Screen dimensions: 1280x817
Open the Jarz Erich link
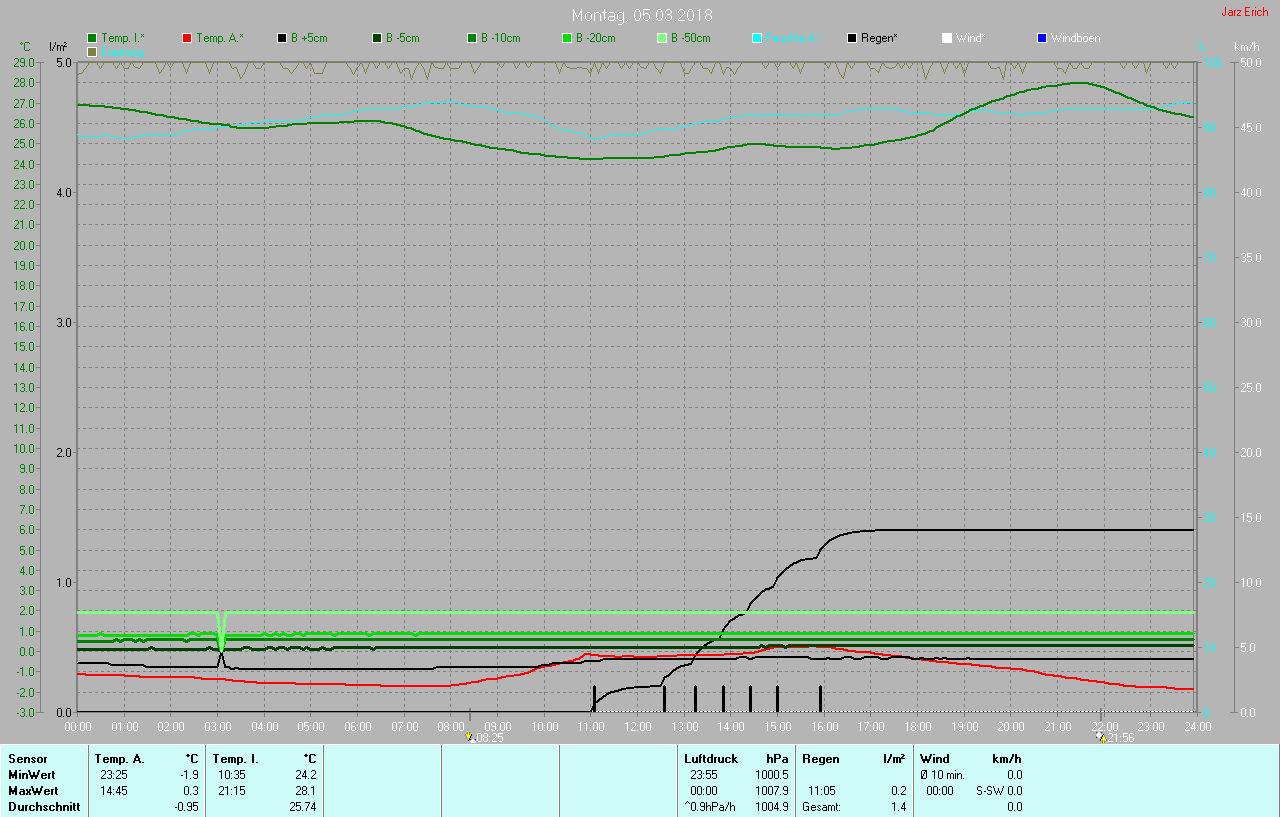tap(1244, 12)
